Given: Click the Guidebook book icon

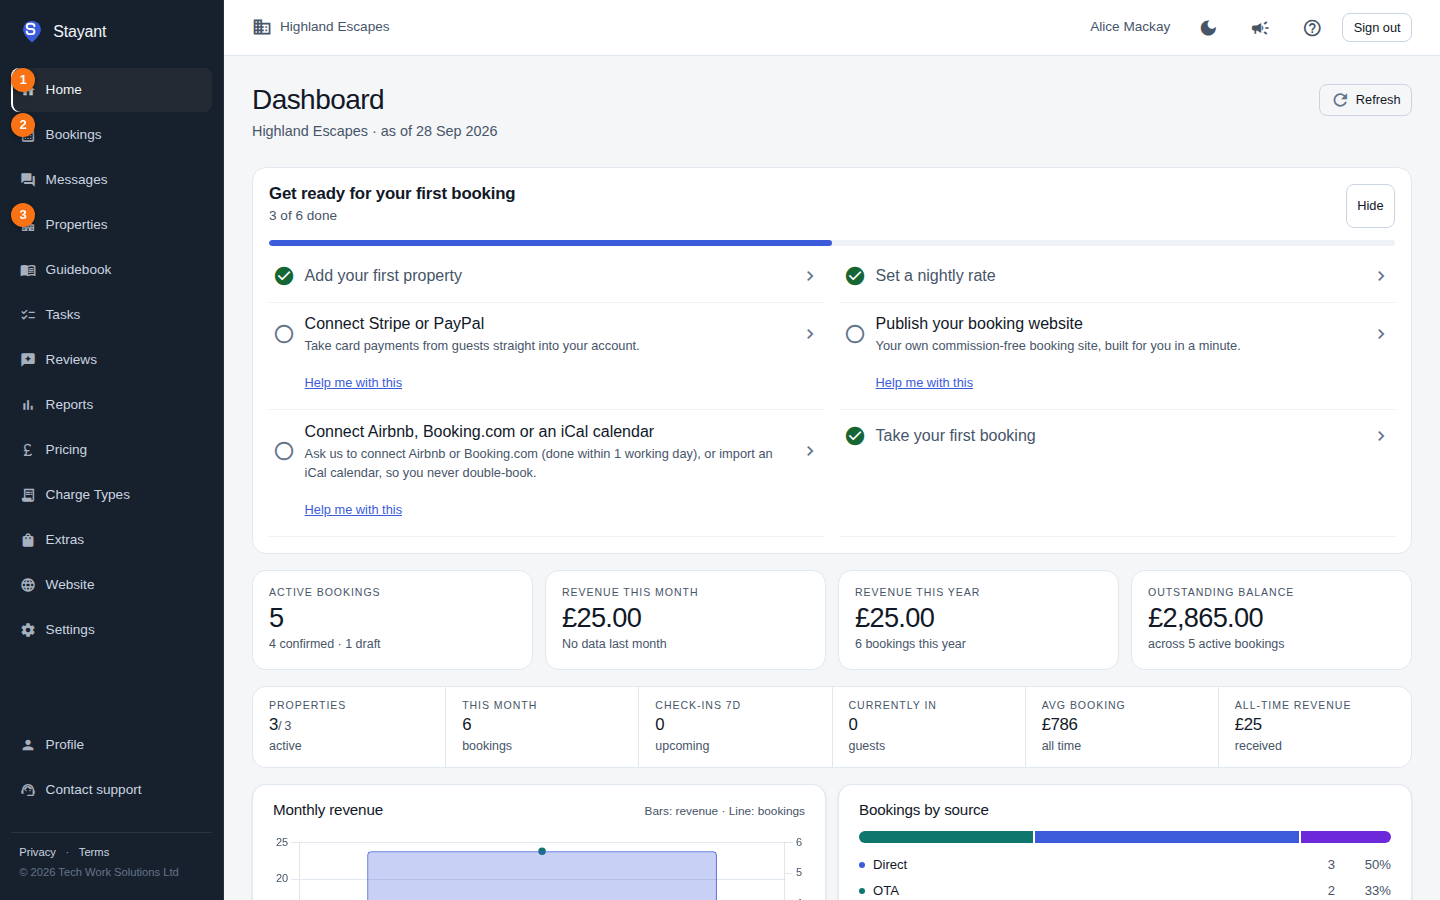Looking at the screenshot, I should pyautogui.click(x=28, y=270).
